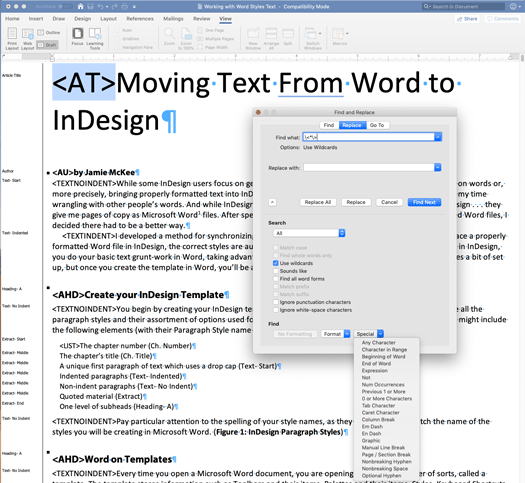Click the Print icon in title bar
This screenshot has width=525, height=483.
click(x=125, y=6)
